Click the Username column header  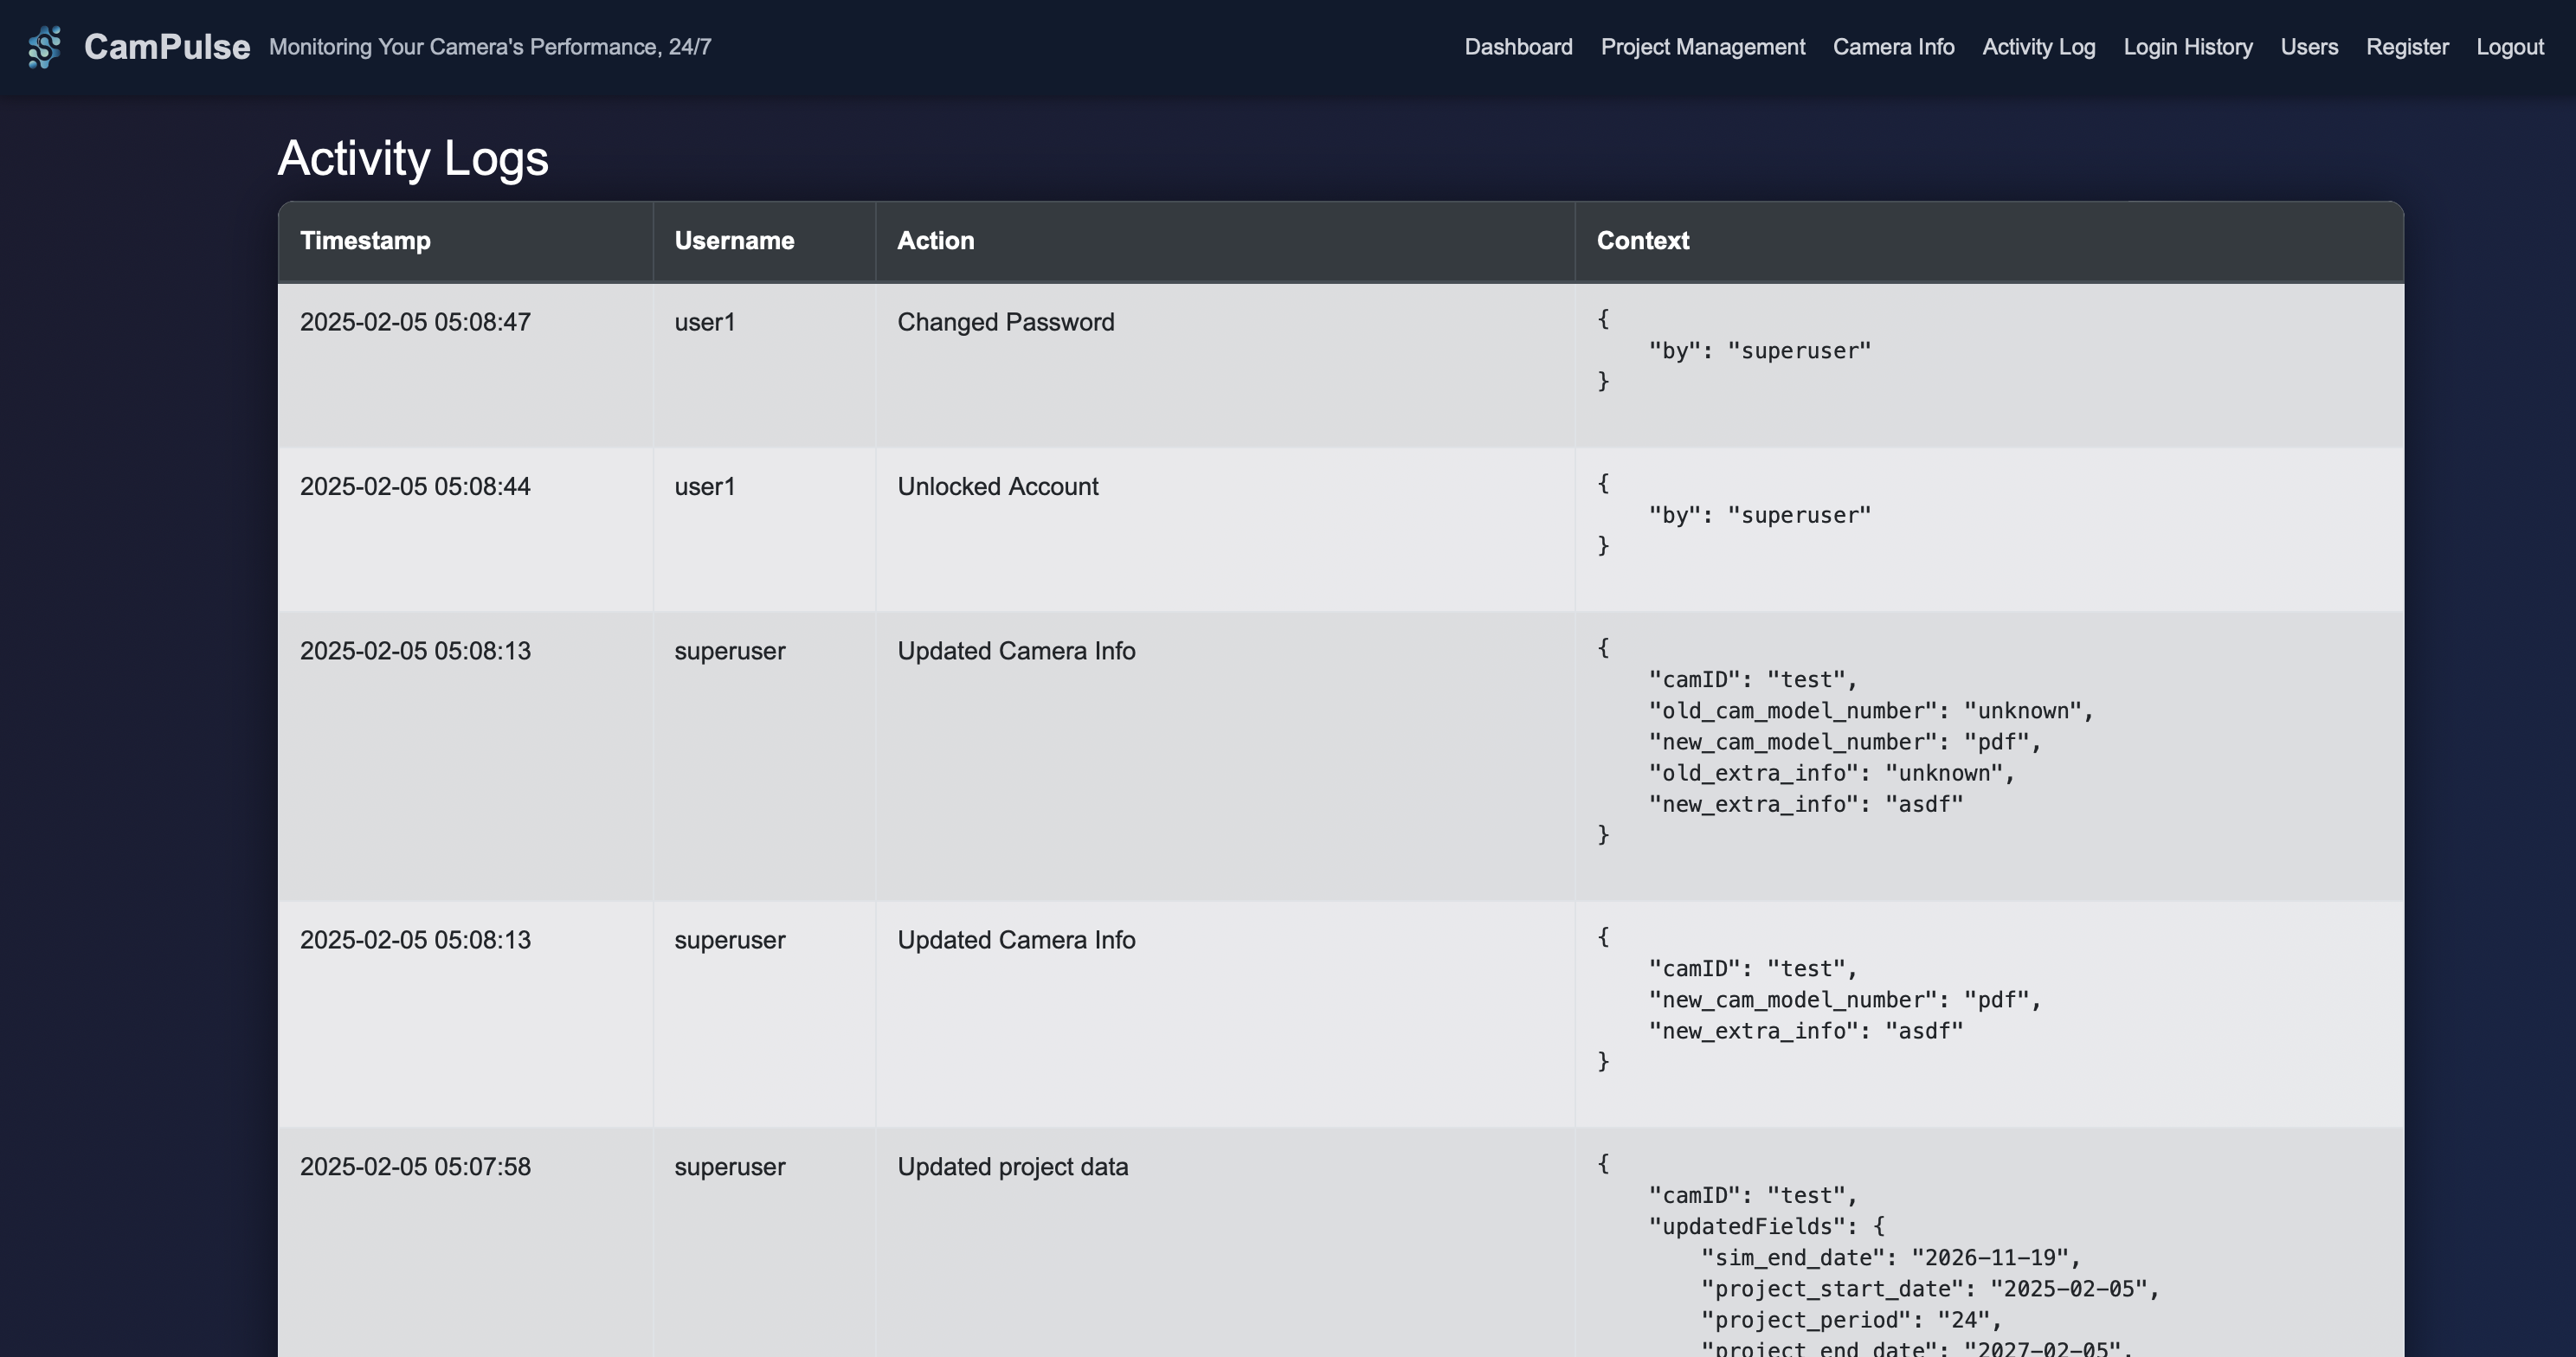(x=733, y=241)
